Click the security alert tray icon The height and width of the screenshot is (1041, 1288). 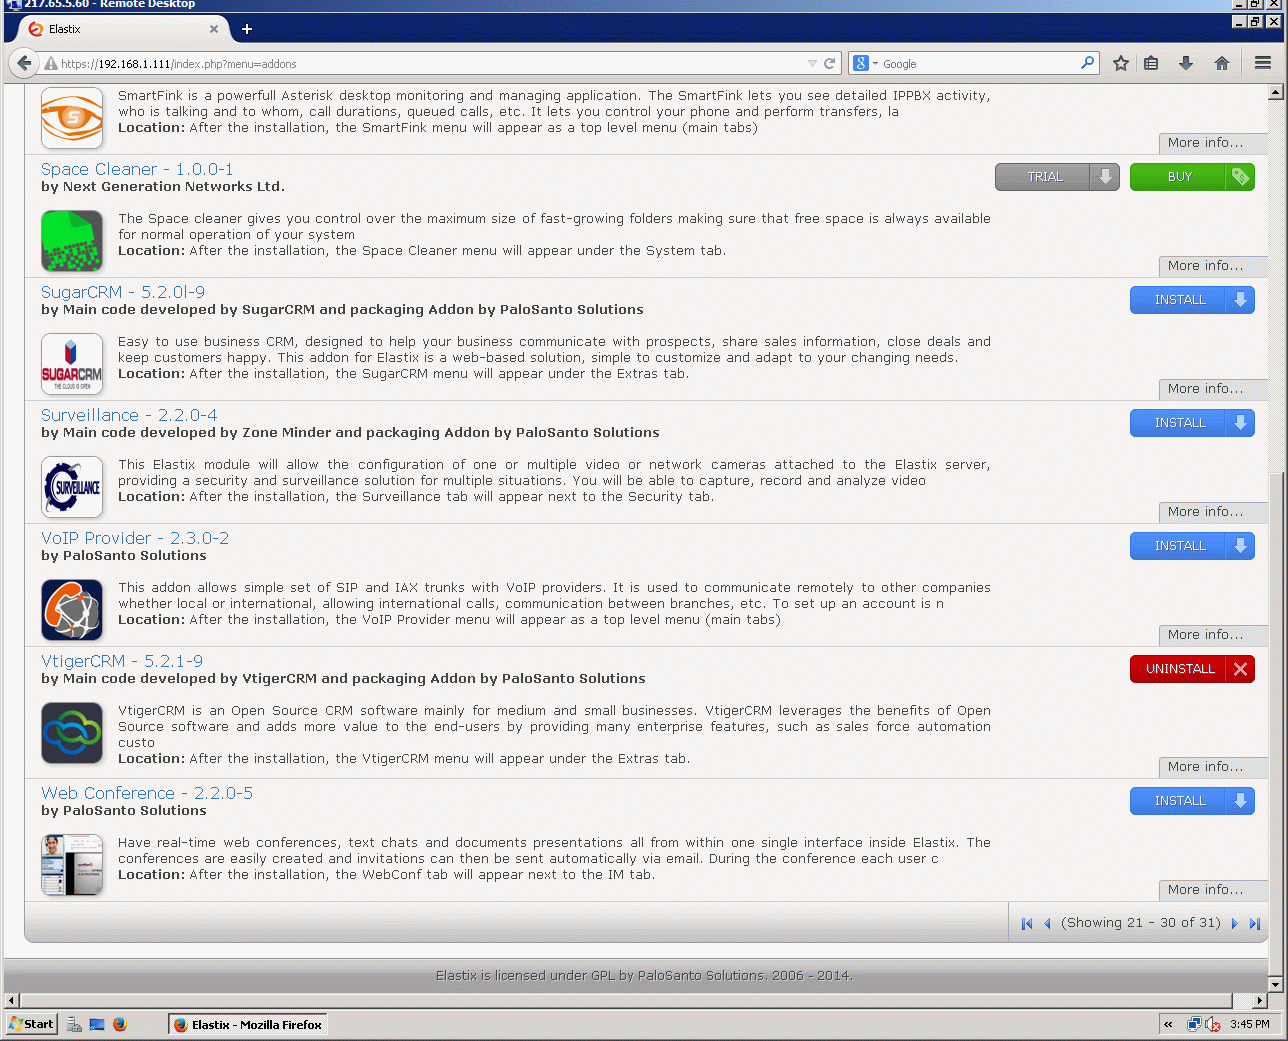click(1212, 1024)
